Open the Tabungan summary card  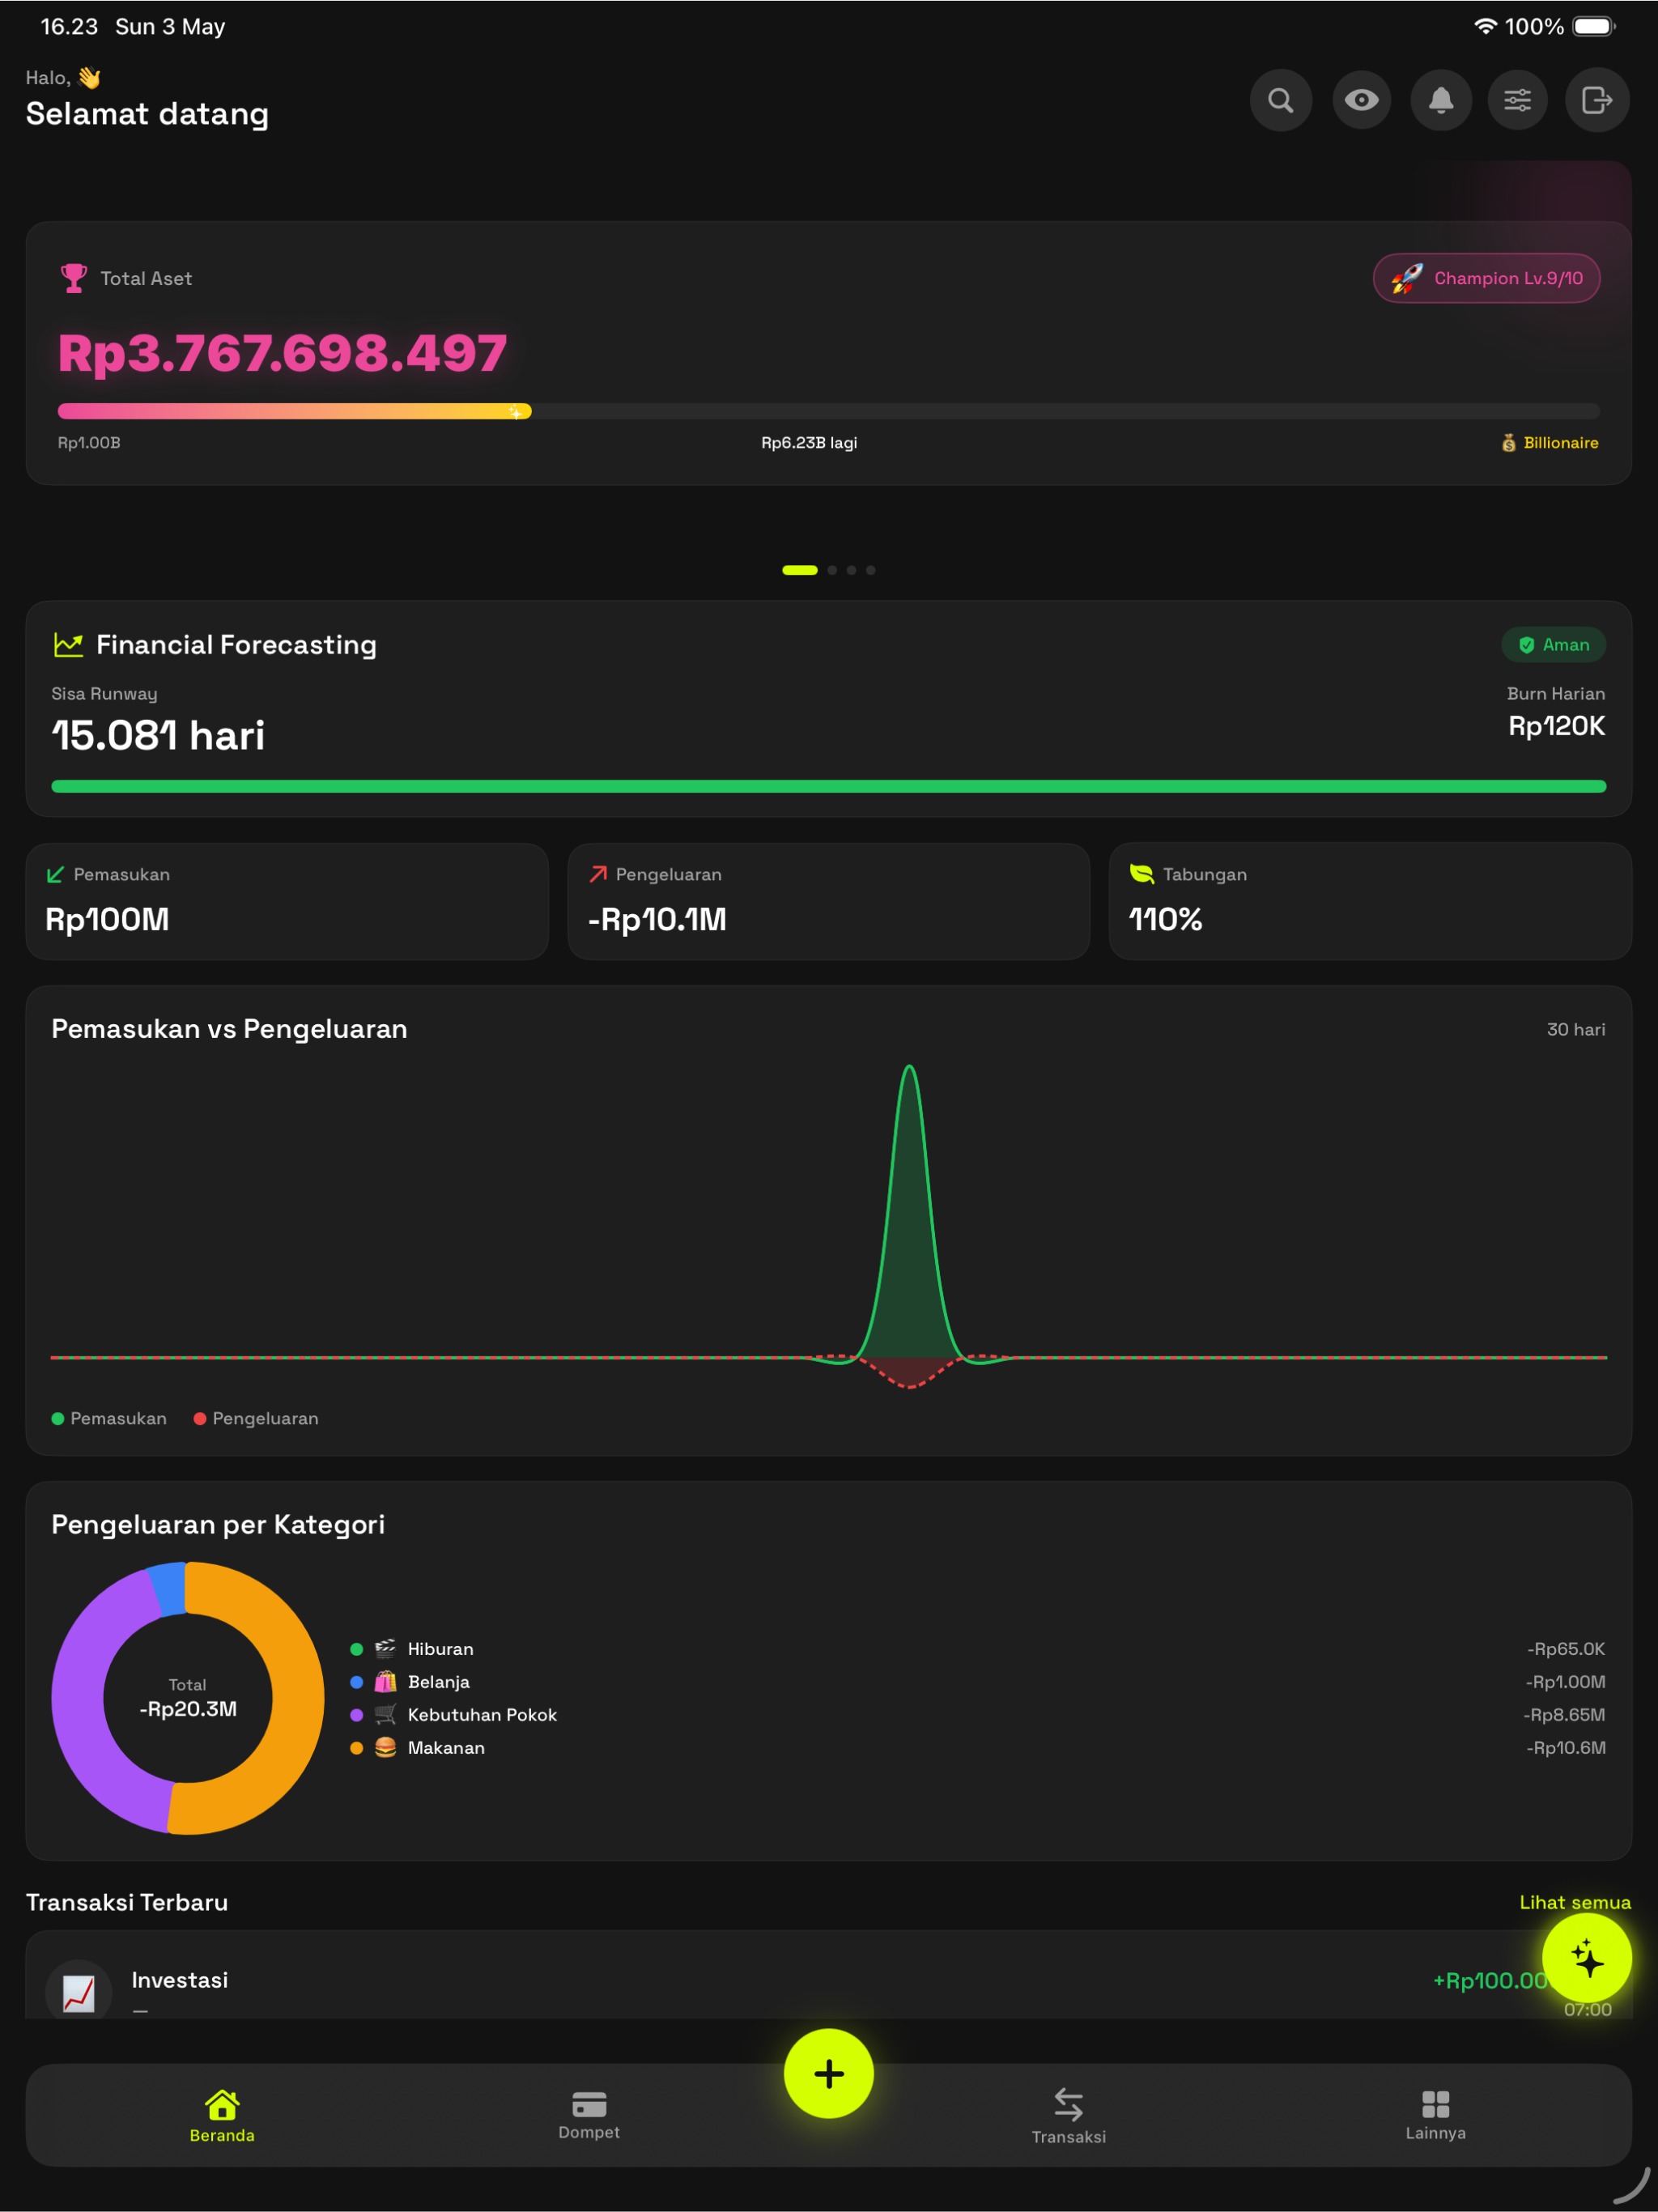click(1370, 901)
